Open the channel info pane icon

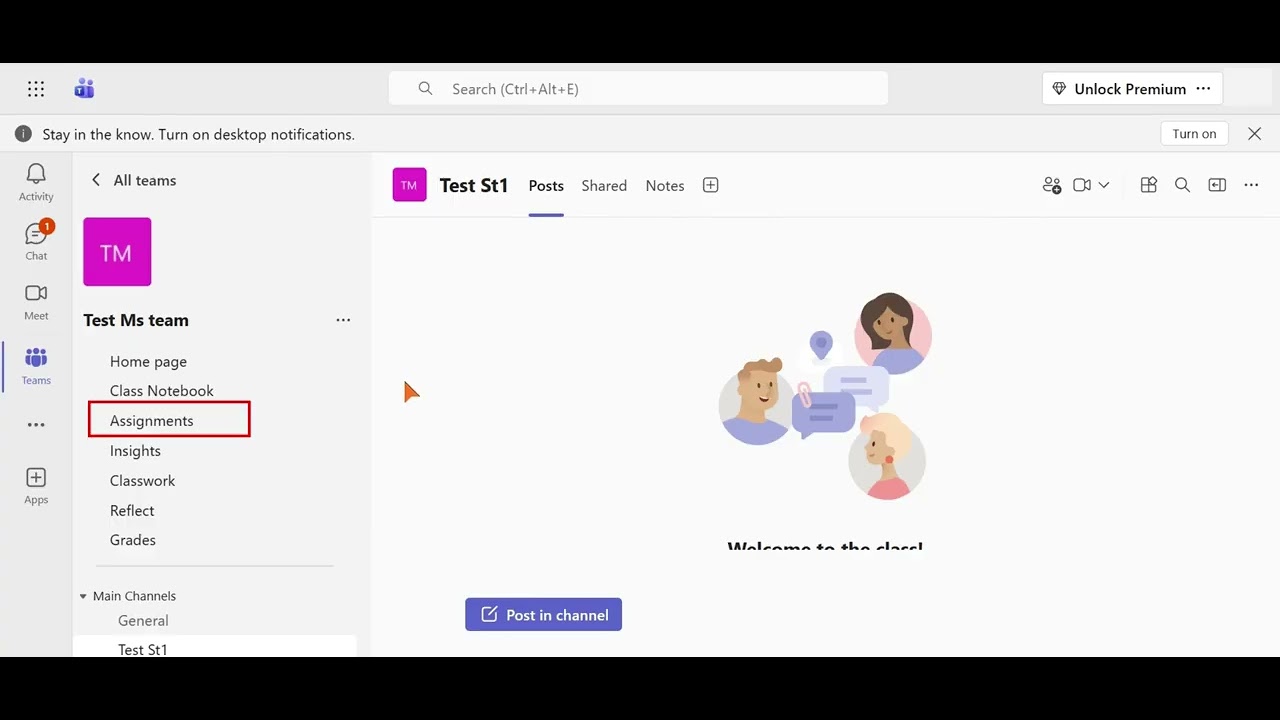point(1217,185)
